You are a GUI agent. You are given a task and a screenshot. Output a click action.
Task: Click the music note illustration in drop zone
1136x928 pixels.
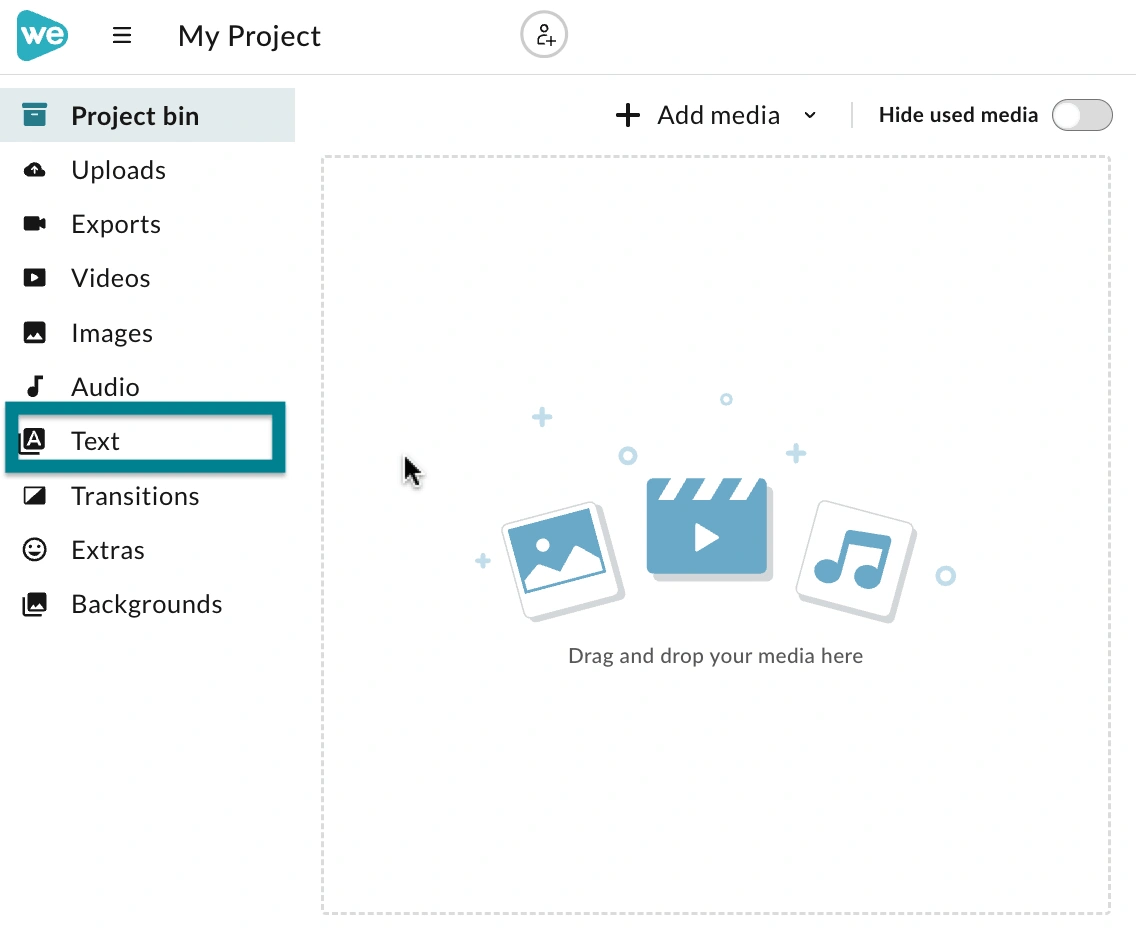pos(856,560)
